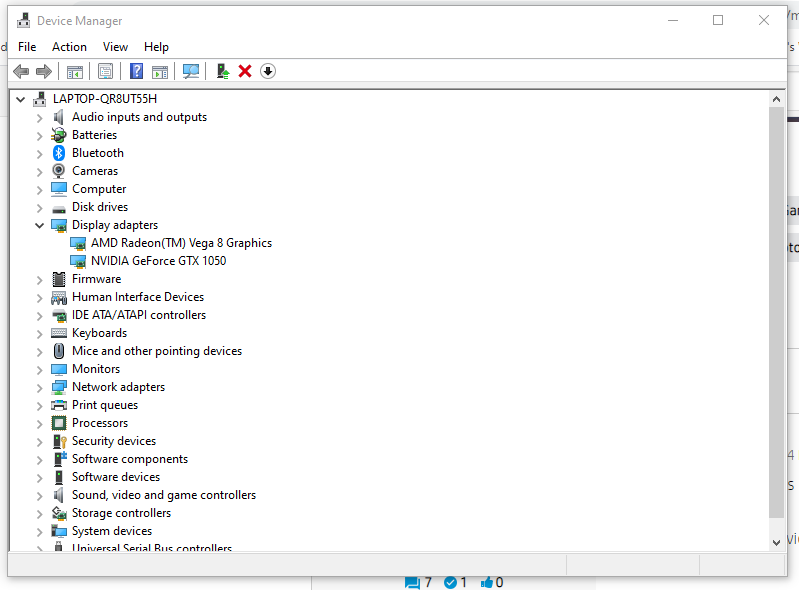
Task: Click the Processors chip icon
Action: pos(59,423)
